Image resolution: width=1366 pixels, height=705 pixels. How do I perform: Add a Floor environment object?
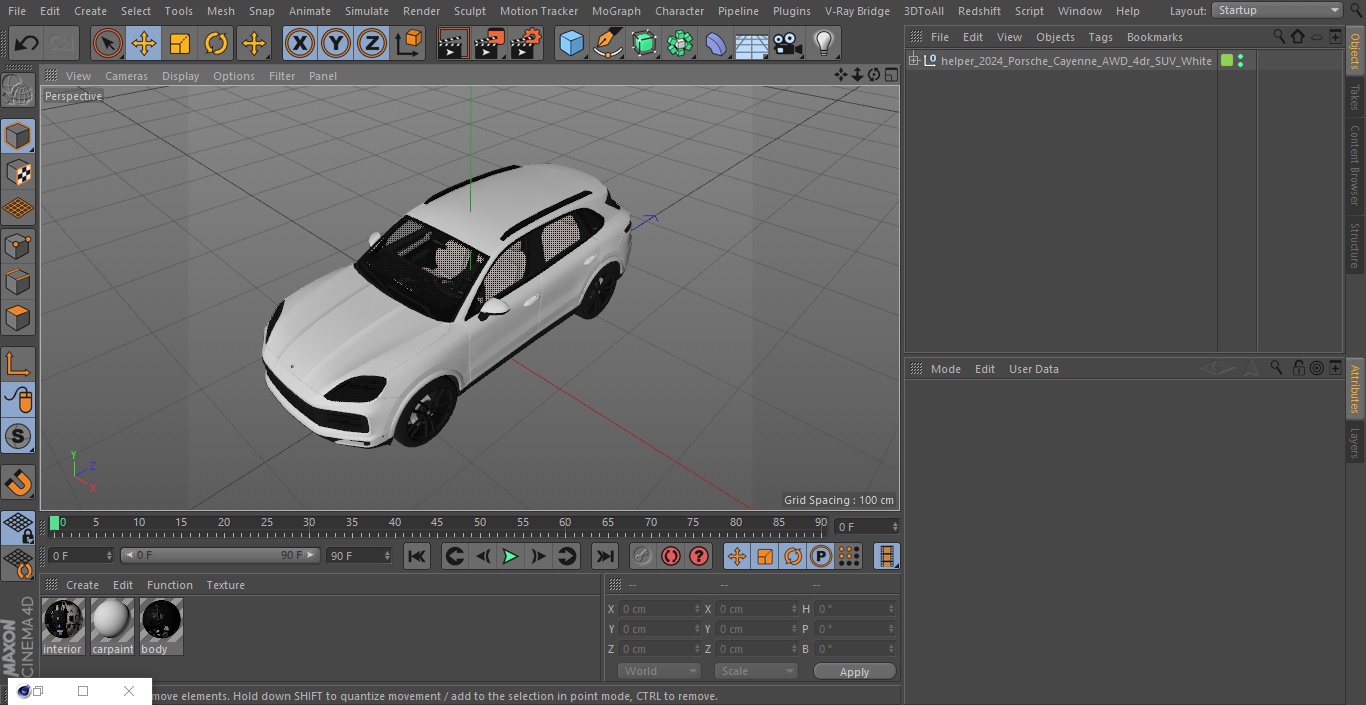coord(752,44)
